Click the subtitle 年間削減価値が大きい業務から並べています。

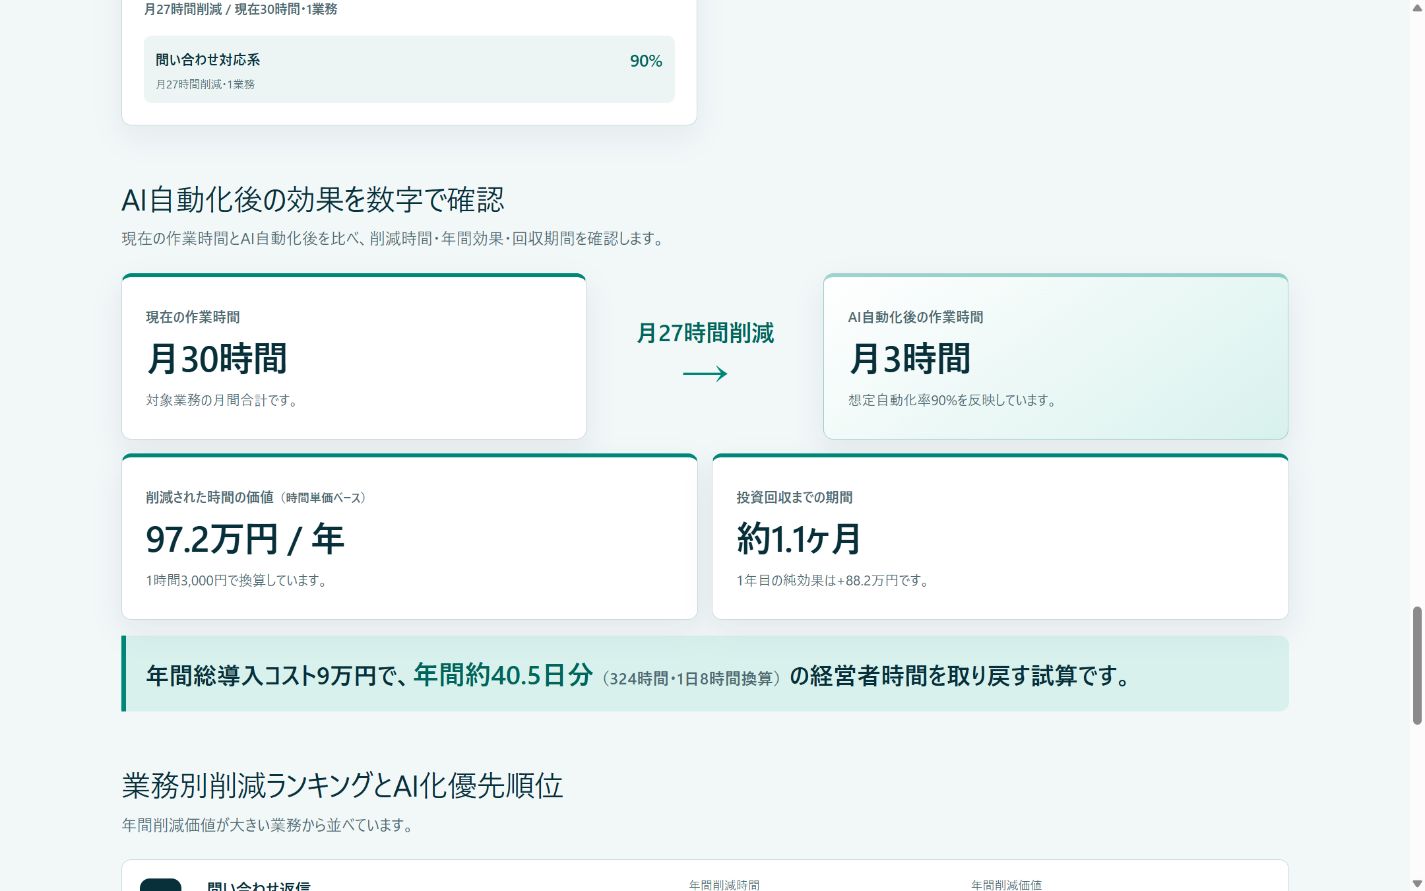pyautogui.click(x=269, y=825)
